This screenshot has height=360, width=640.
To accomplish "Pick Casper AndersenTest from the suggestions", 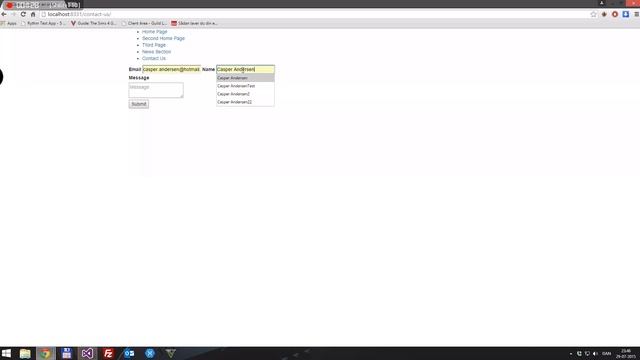I will pos(245,86).
